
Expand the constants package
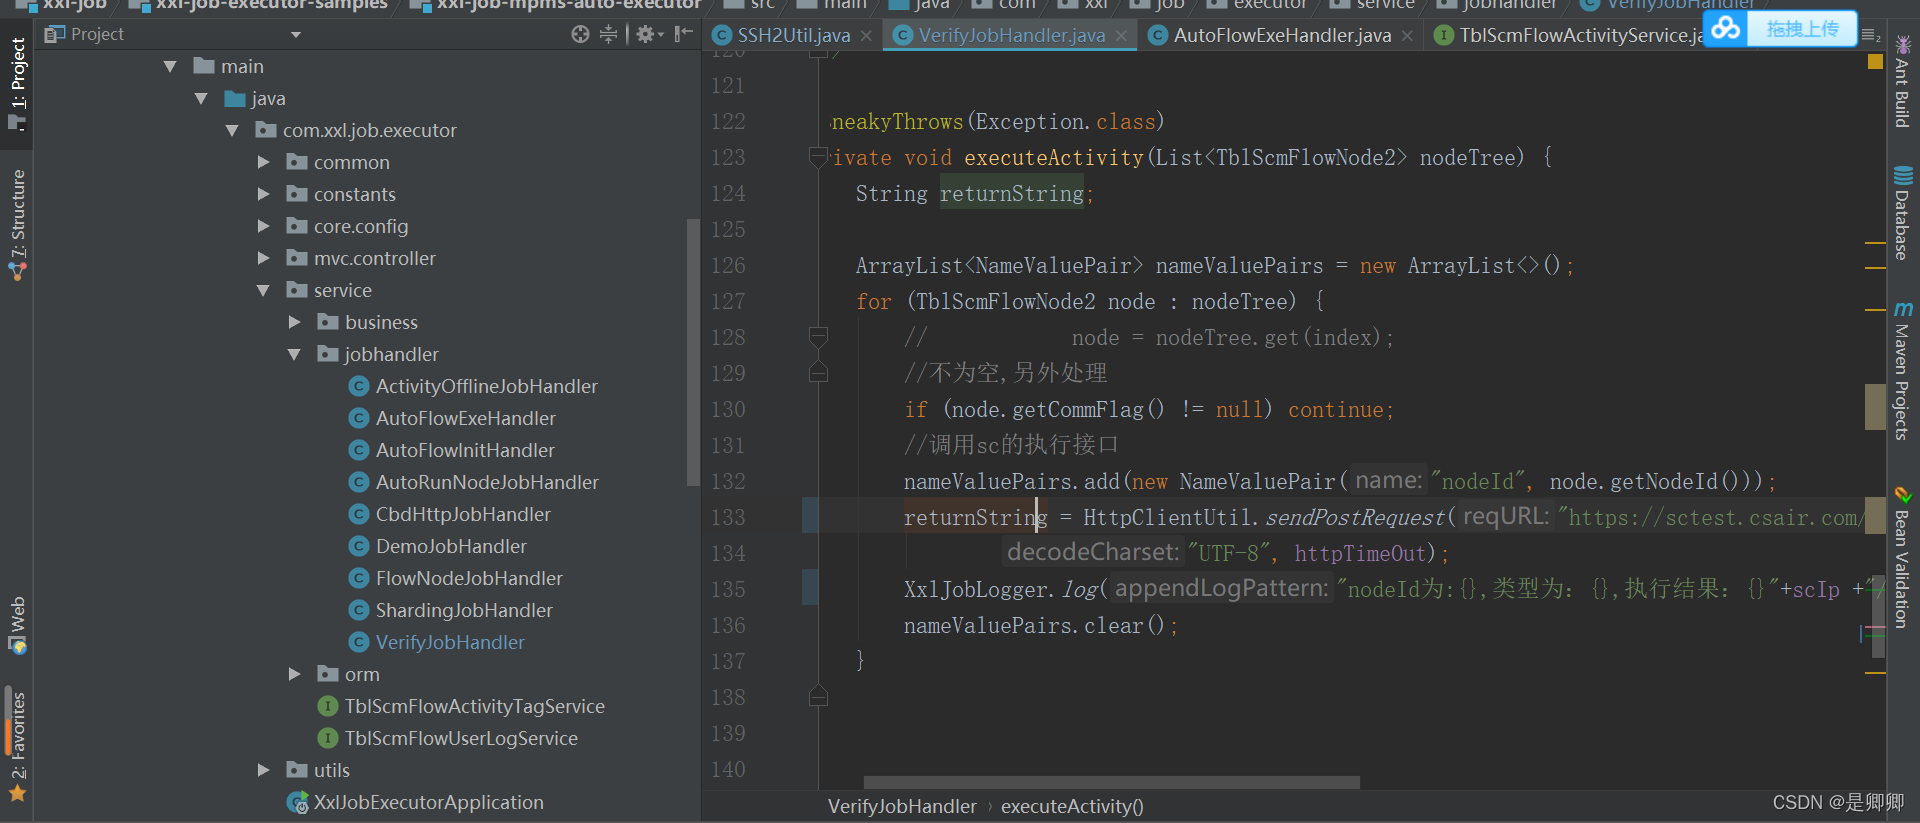(263, 194)
